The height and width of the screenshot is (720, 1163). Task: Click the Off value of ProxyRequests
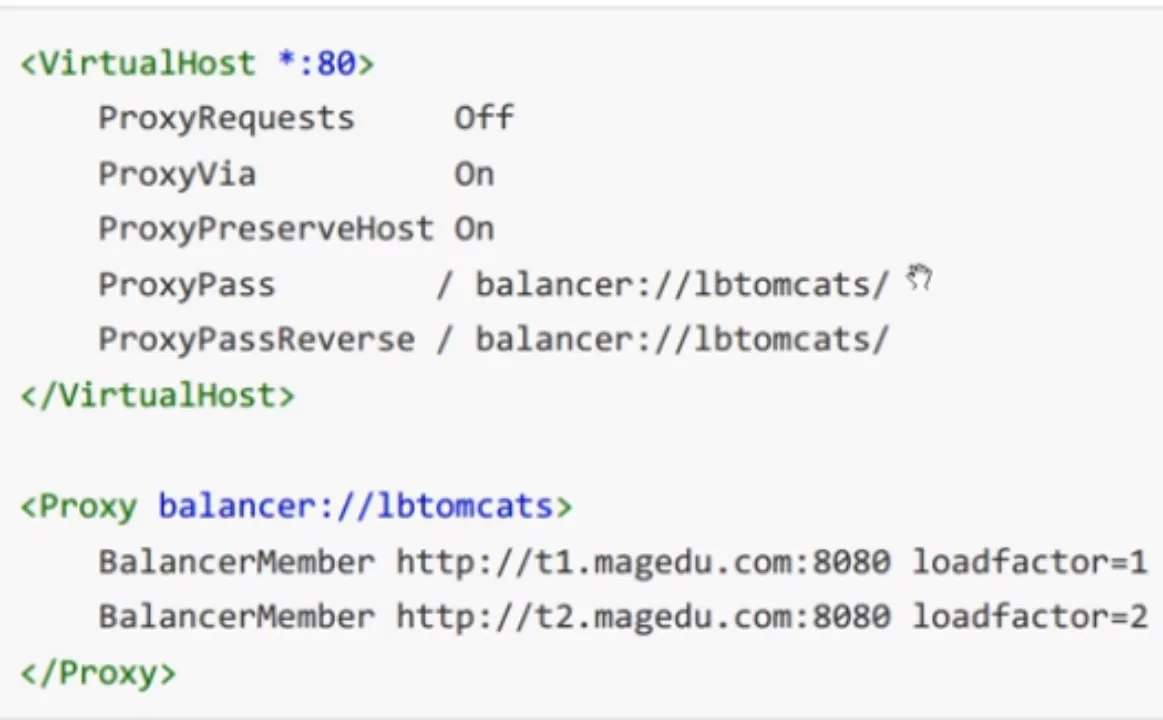coord(484,117)
